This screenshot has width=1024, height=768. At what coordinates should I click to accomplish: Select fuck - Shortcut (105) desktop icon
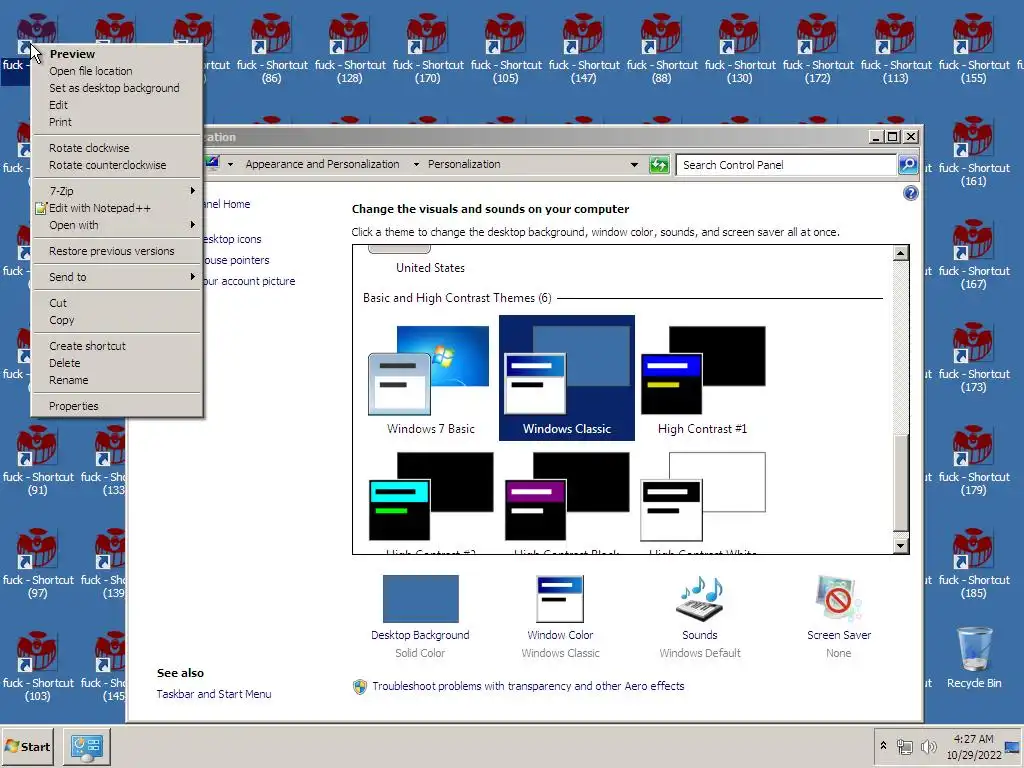coord(505,50)
